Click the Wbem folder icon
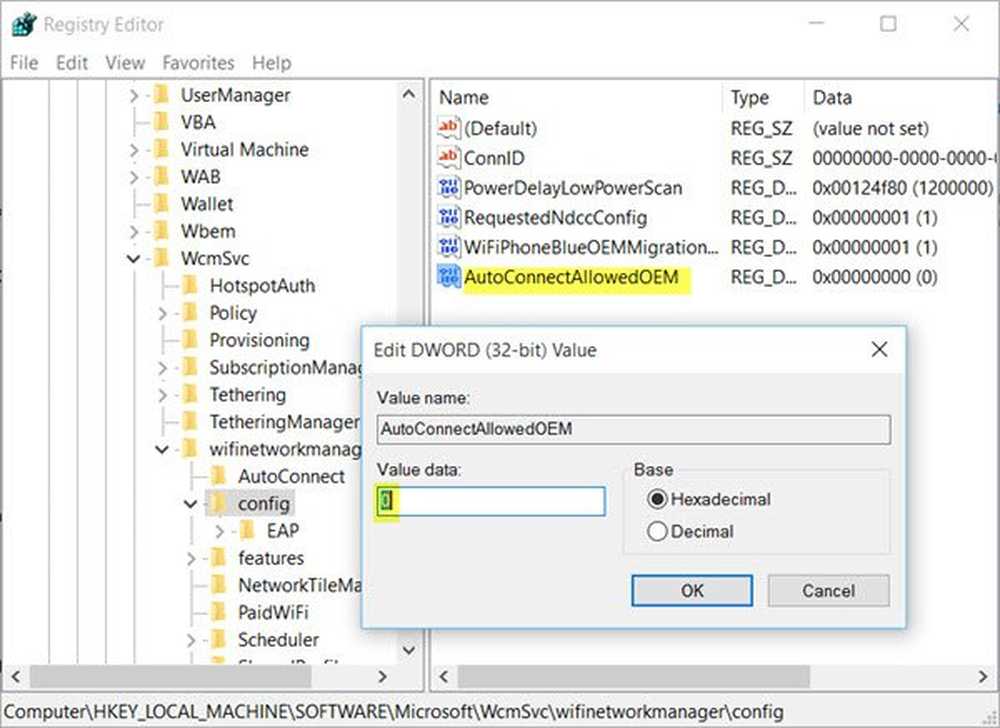The image size is (1000, 728). (162, 231)
